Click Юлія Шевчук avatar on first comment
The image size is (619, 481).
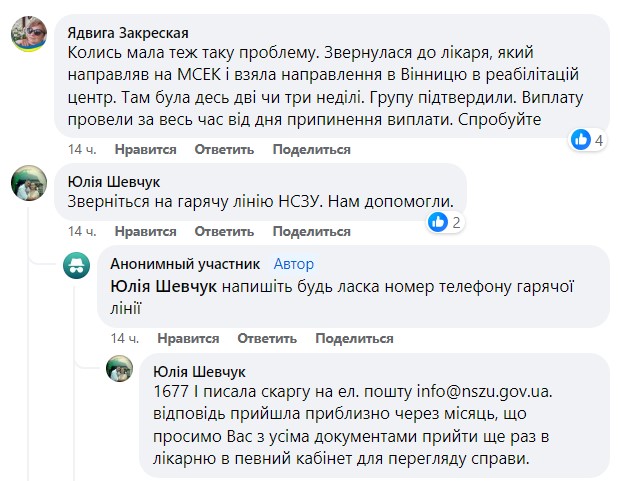(29, 183)
